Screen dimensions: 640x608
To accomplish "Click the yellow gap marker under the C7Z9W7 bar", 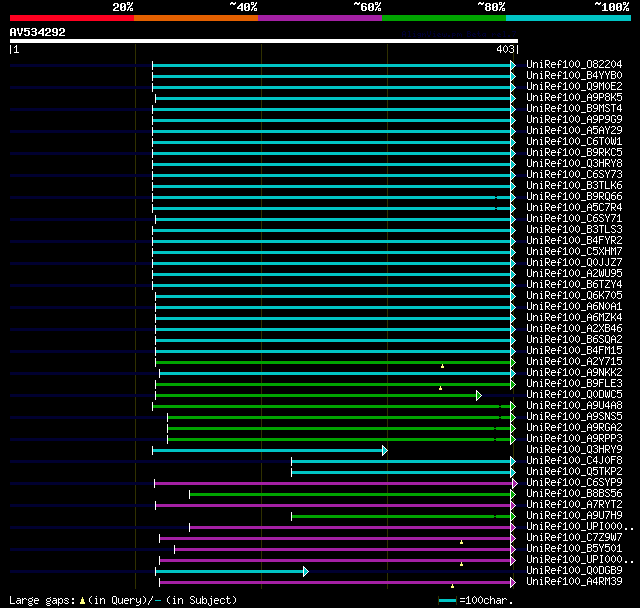I will [461, 542].
